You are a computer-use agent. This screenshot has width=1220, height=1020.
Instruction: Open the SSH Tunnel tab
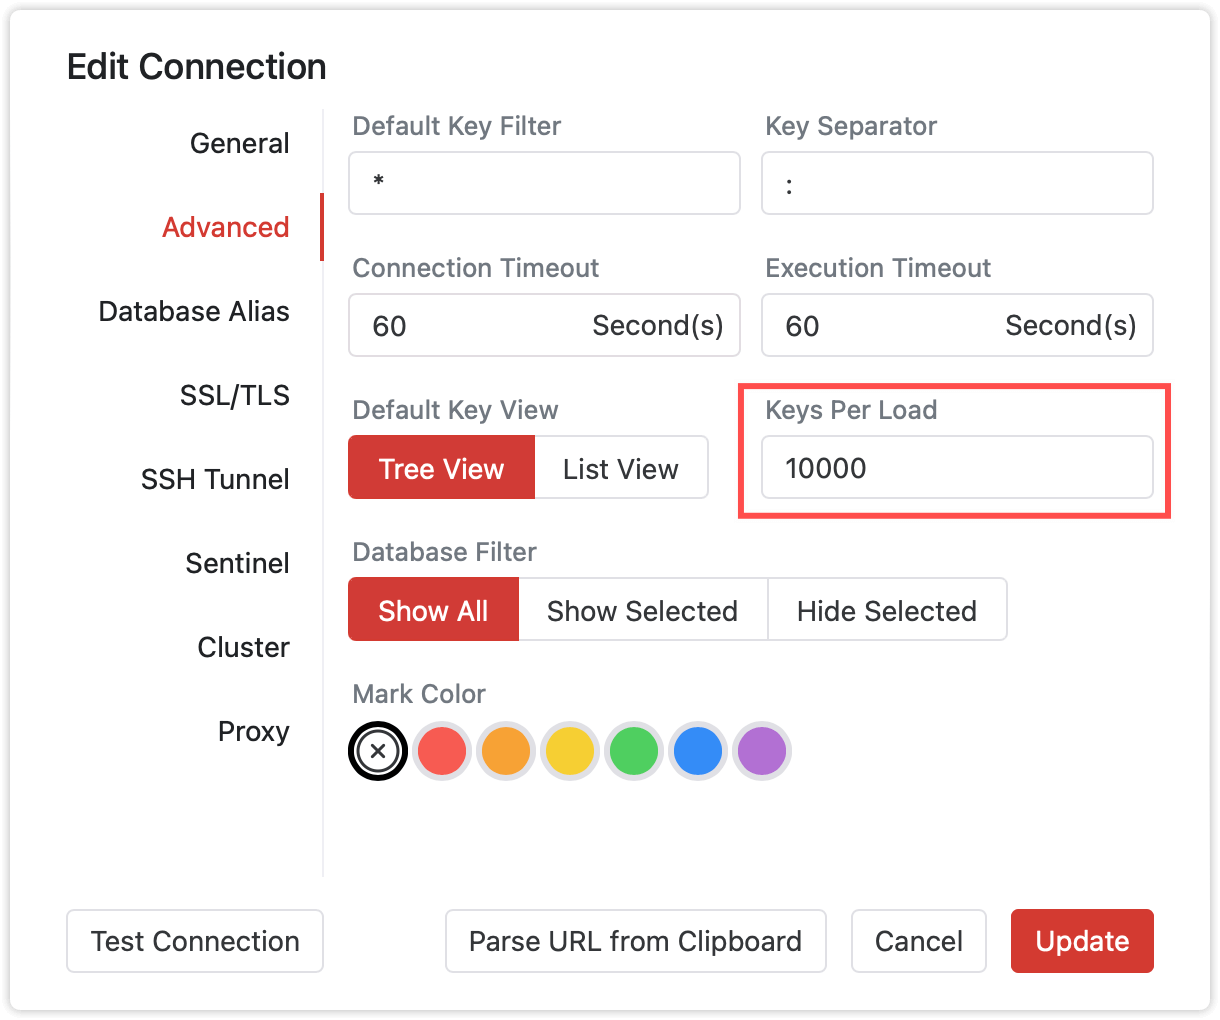coord(215,480)
